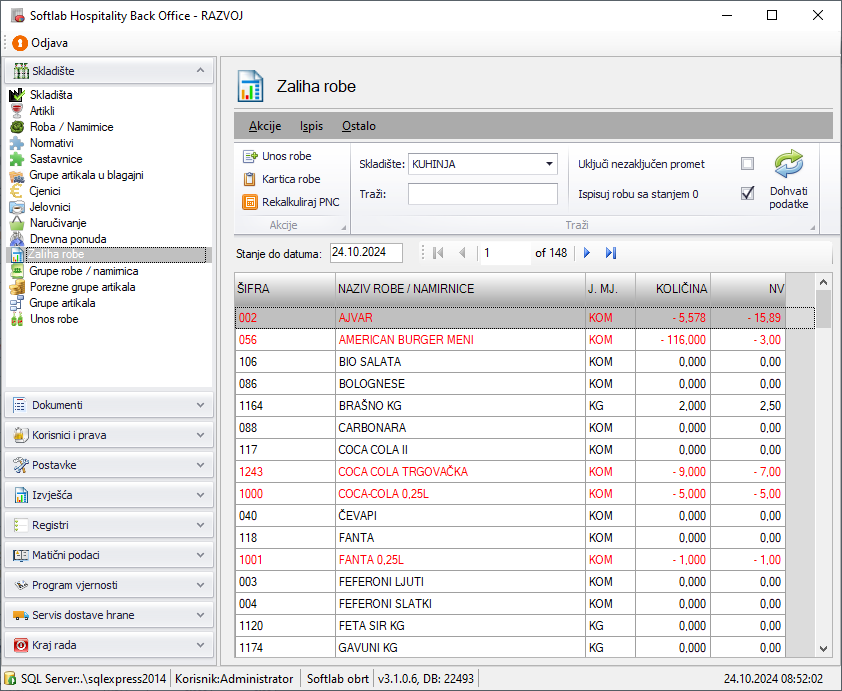Open Kartica robe clipboard icon
The width and height of the screenshot is (842, 691).
tap(250, 179)
